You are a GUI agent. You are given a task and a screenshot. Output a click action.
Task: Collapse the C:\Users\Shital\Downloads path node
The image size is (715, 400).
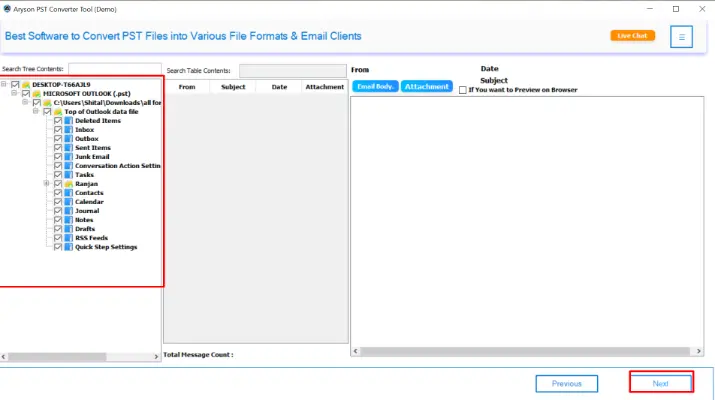click(26, 102)
